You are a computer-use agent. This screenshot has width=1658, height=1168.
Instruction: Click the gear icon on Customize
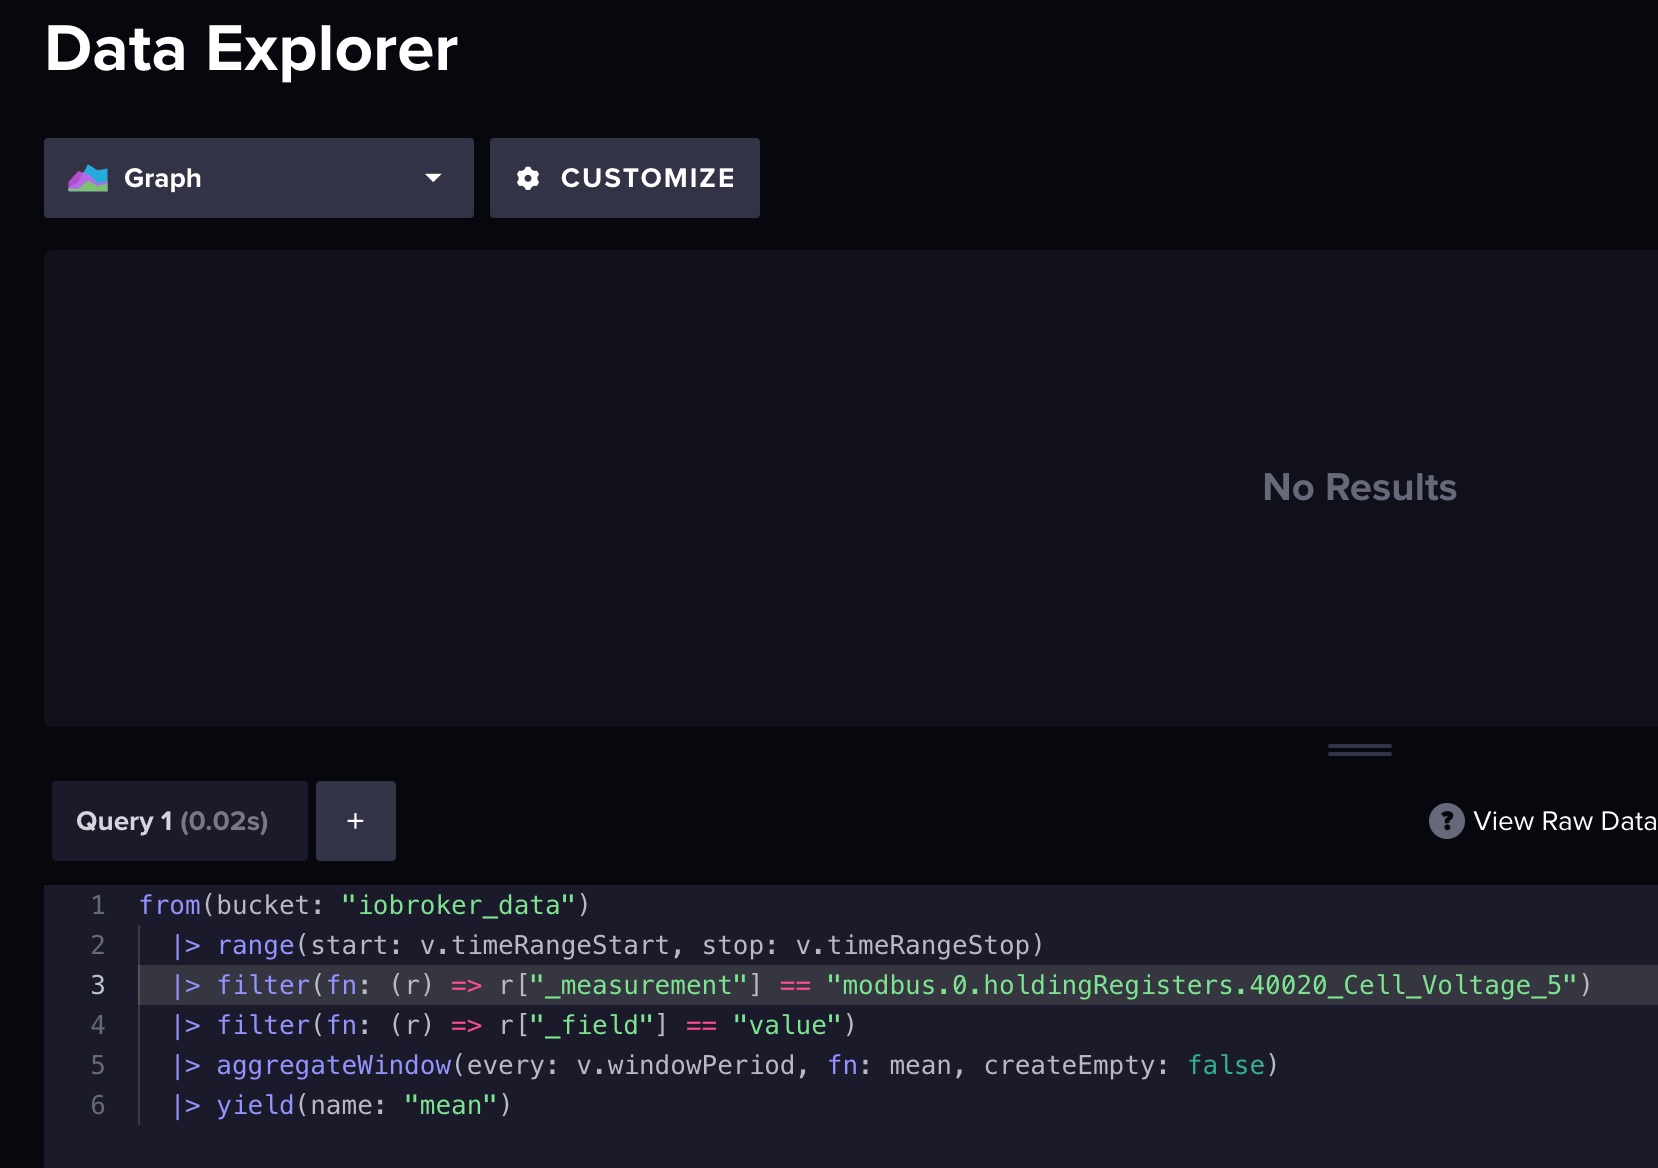tap(528, 178)
